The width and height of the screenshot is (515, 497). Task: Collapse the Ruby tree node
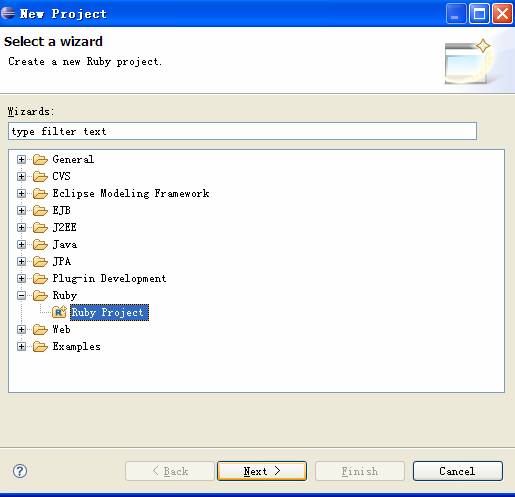click(x=21, y=296)
